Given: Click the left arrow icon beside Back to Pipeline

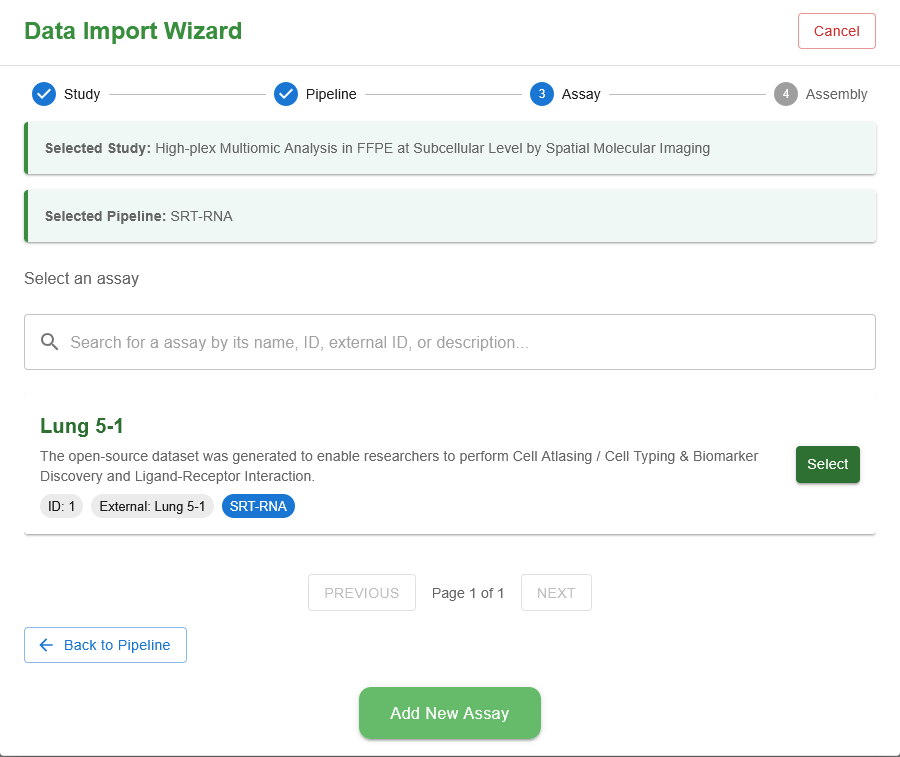Looking at the screenshot, I should click(x=46, y=645).
